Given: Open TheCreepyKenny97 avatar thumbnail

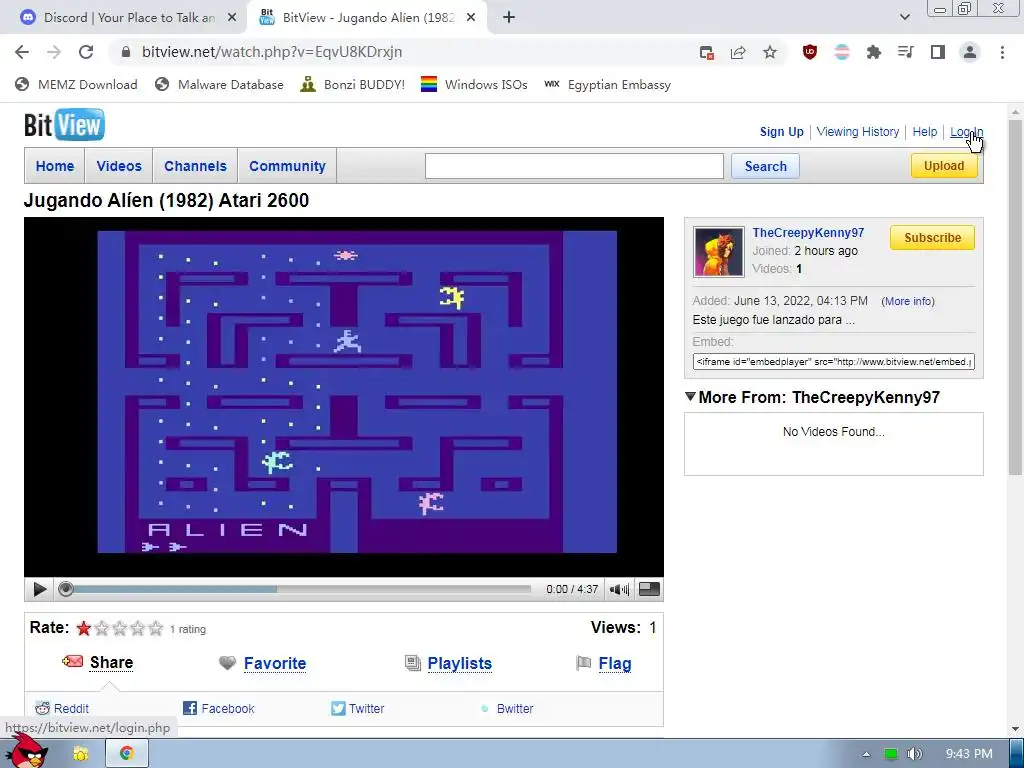Looking at the screenshot, I should (x=718, y=252).
